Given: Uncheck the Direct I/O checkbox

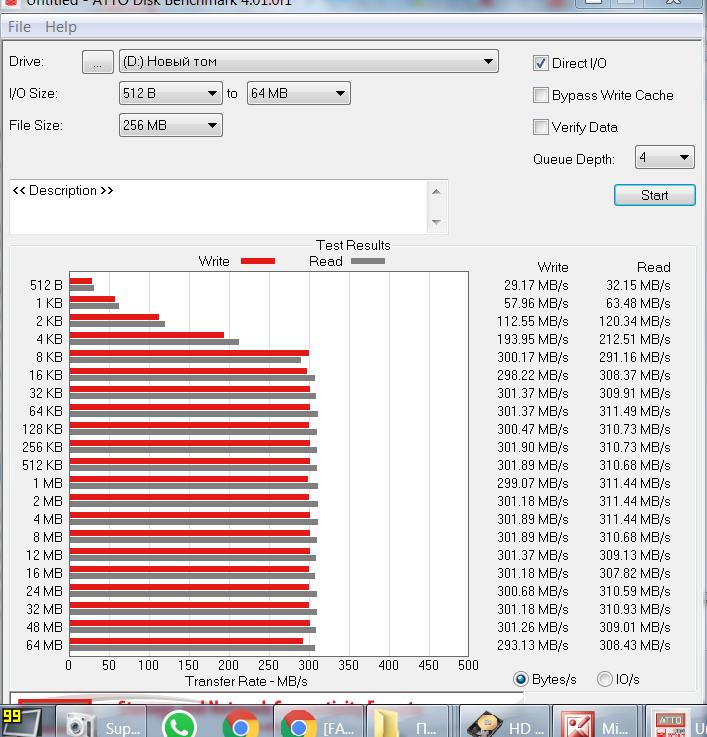Looking at the screenshot, I should [541, 63].
